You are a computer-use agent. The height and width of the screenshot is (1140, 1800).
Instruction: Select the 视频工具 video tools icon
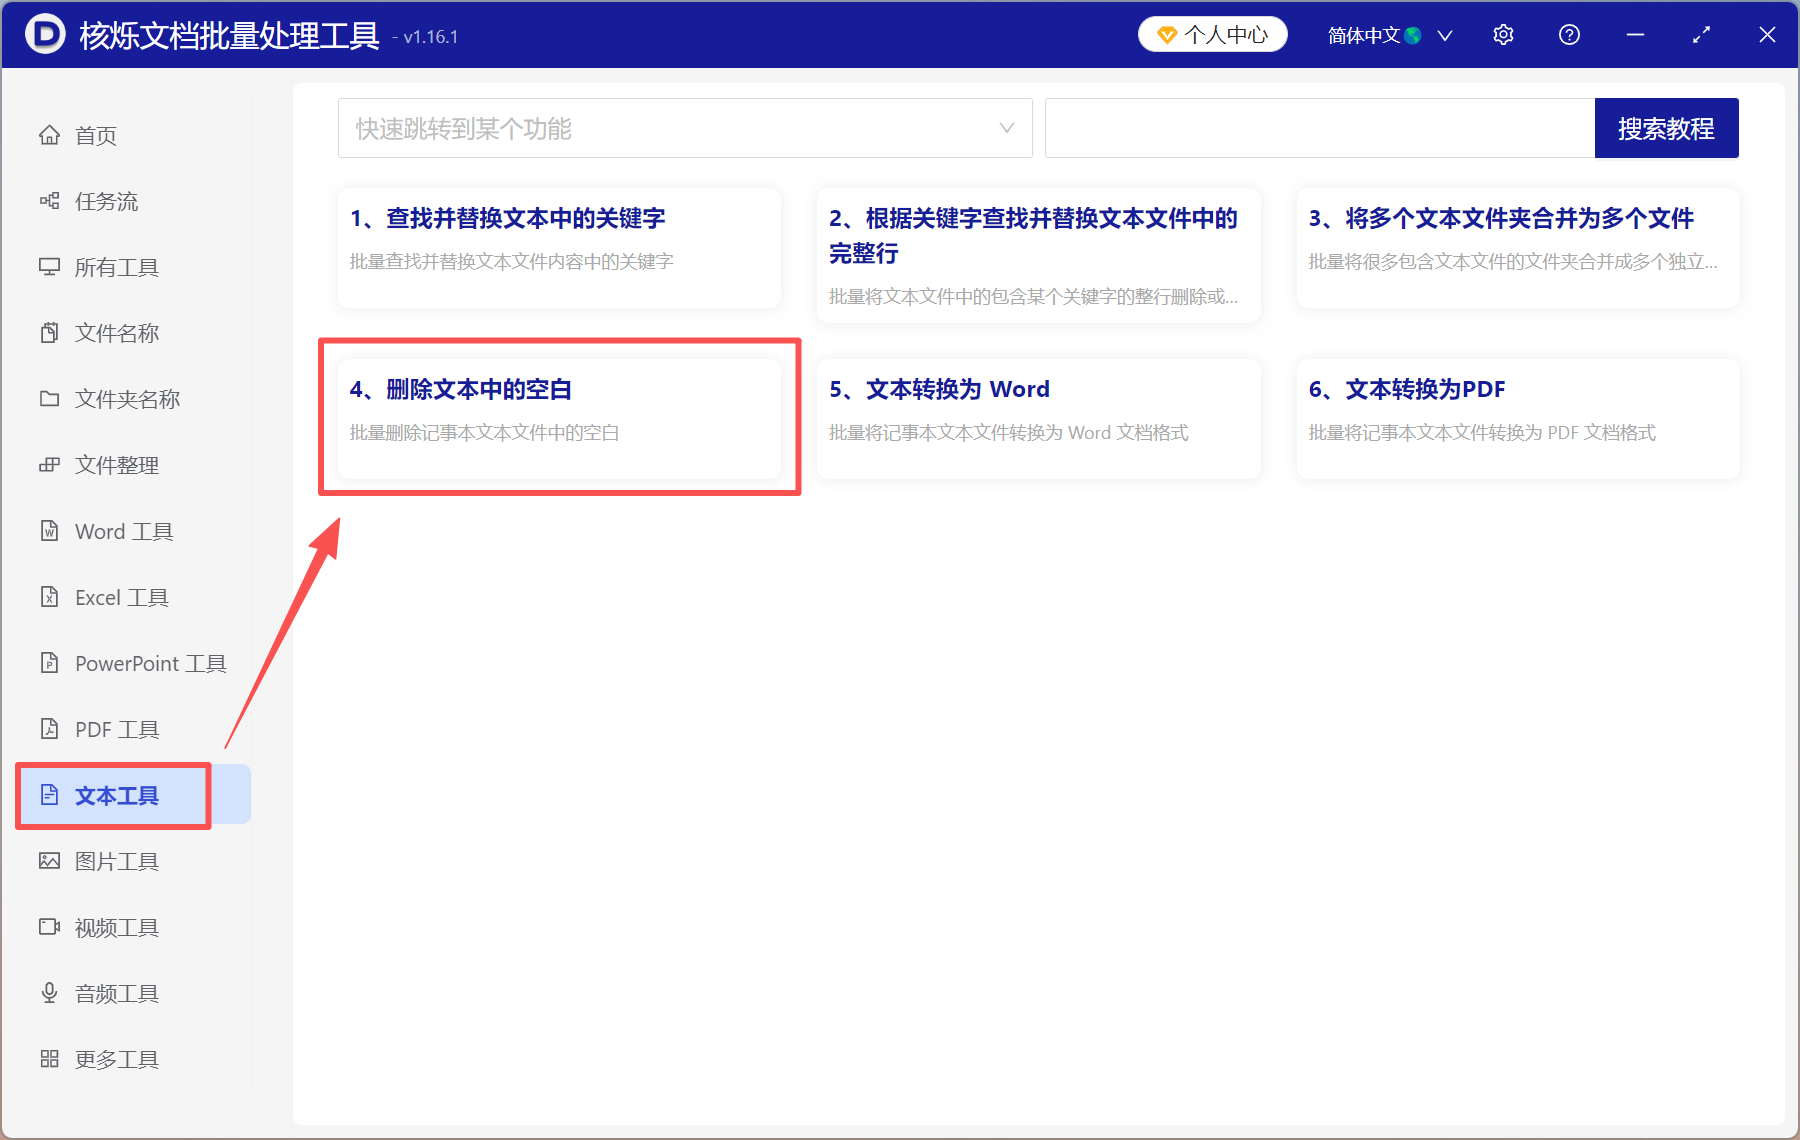pyautogui.click(x=50, y=927)
